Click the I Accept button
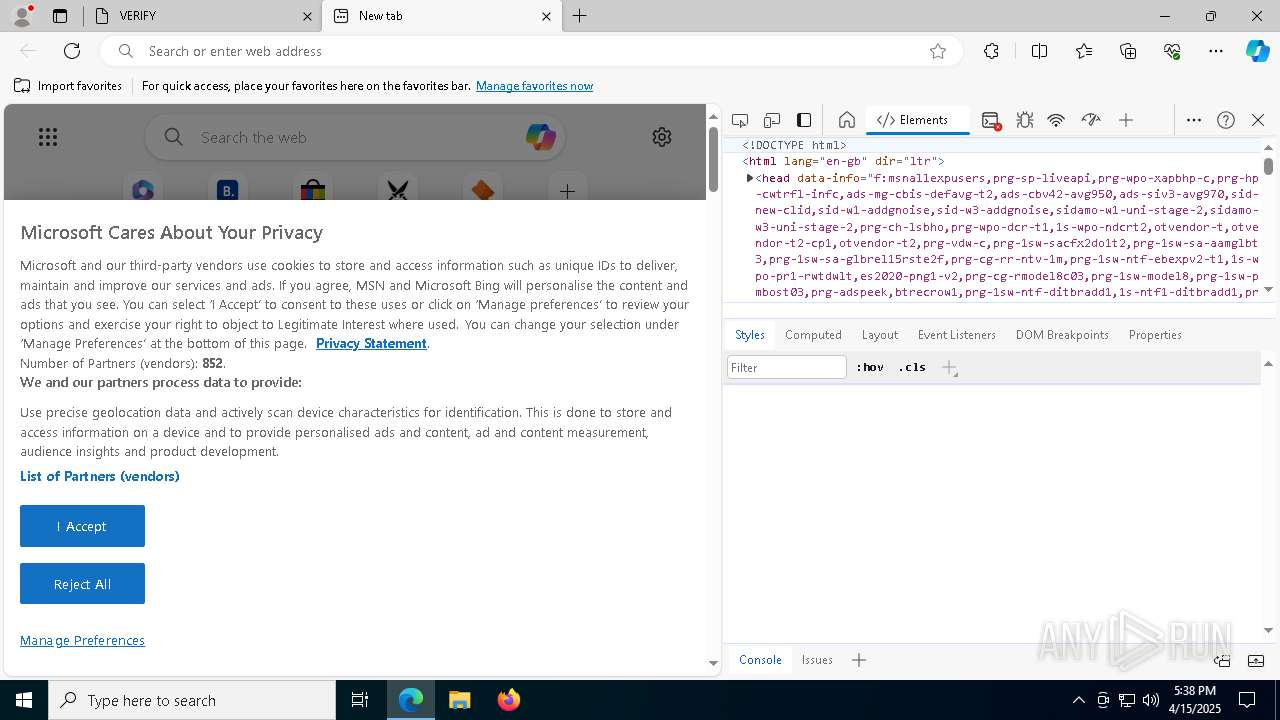Screen dimensions: 1280x720 click(x=82, y=526)
